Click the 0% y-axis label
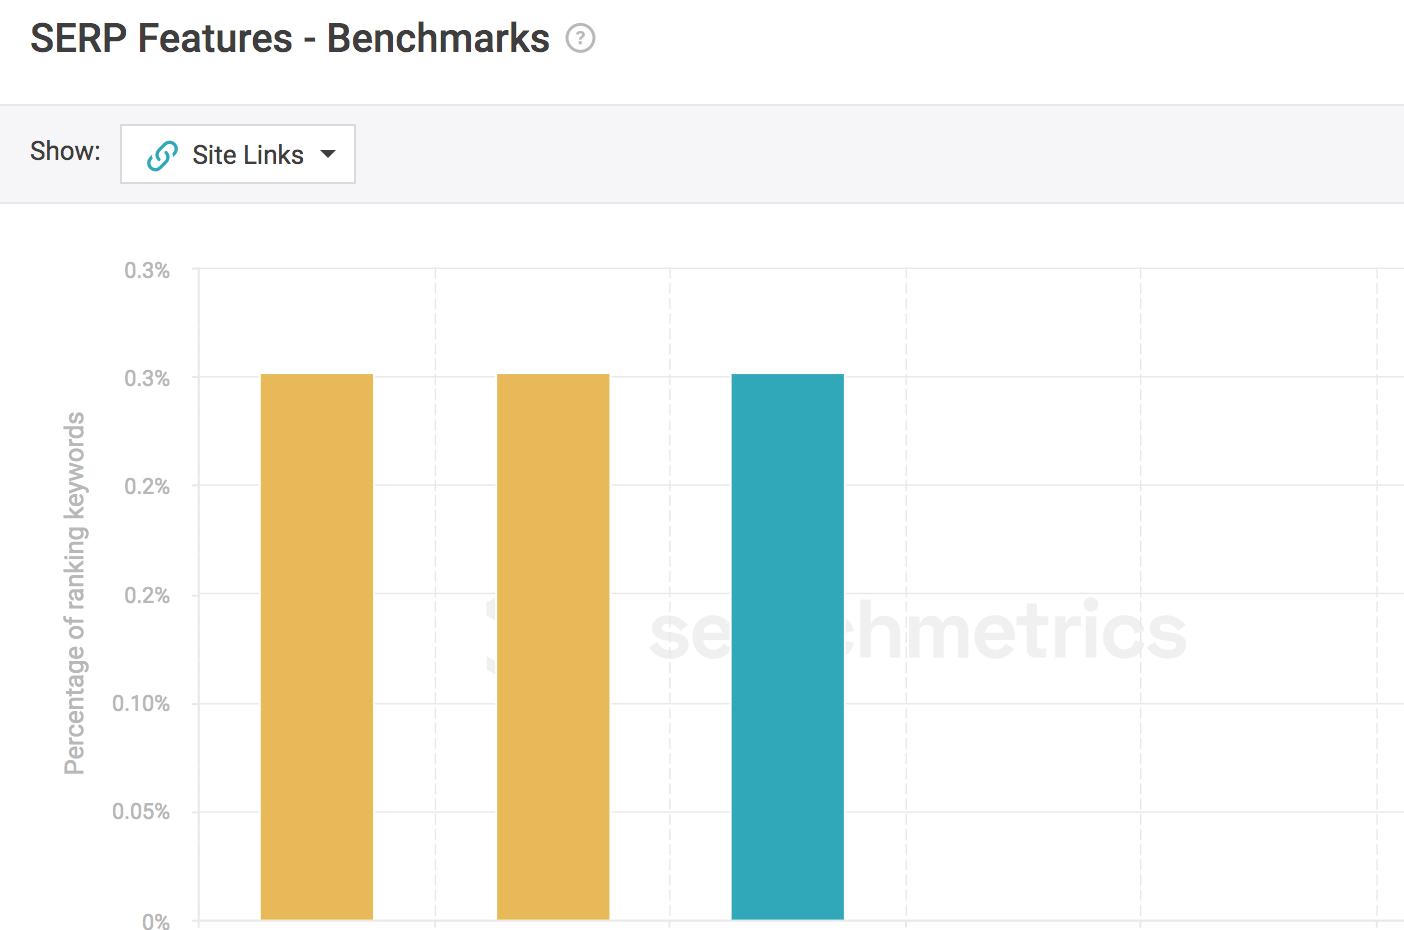The width and height of the screenshot is (1404, 930). [156, 921]
